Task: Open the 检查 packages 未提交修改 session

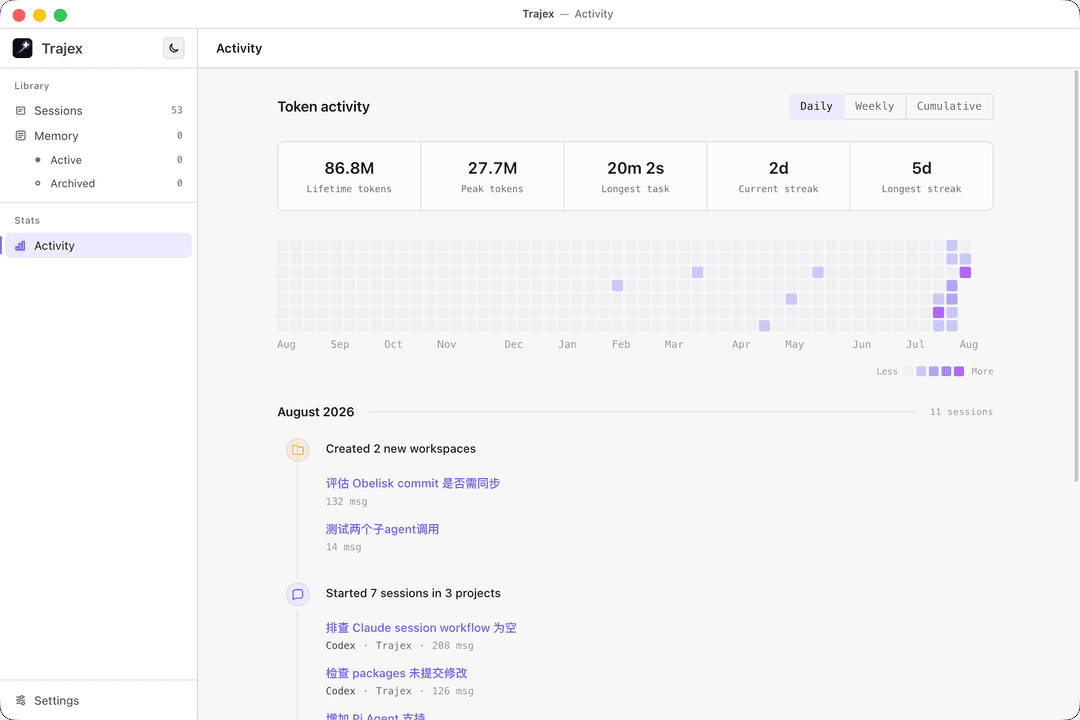Action: coord(396,673)
